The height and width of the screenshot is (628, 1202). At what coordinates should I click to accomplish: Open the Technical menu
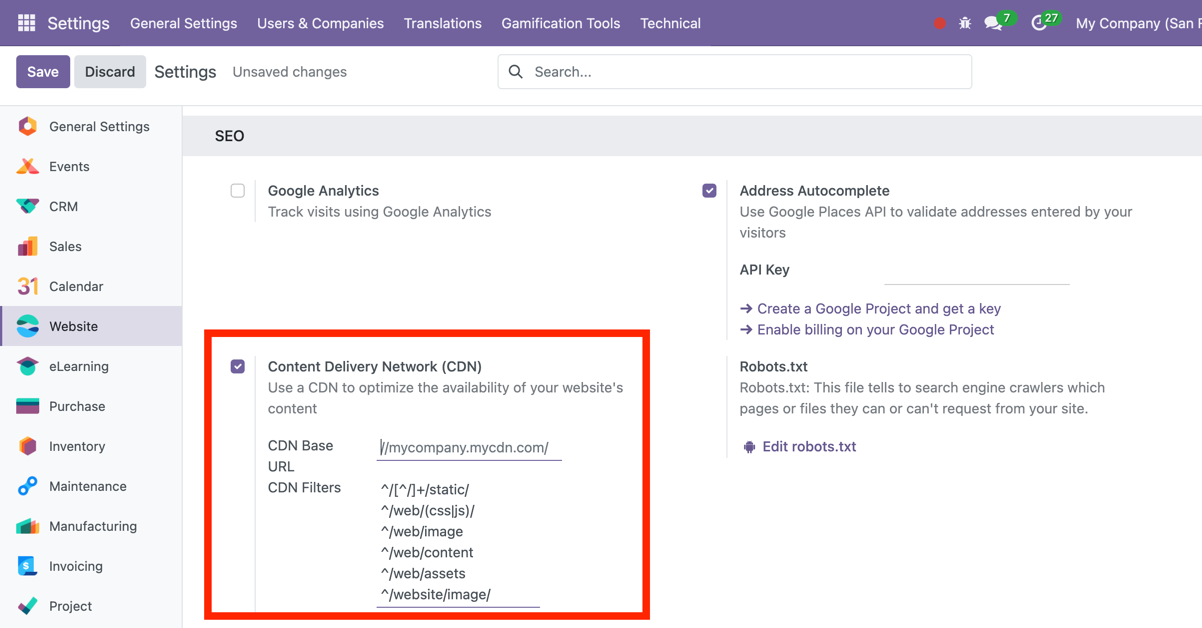point(670,23)
